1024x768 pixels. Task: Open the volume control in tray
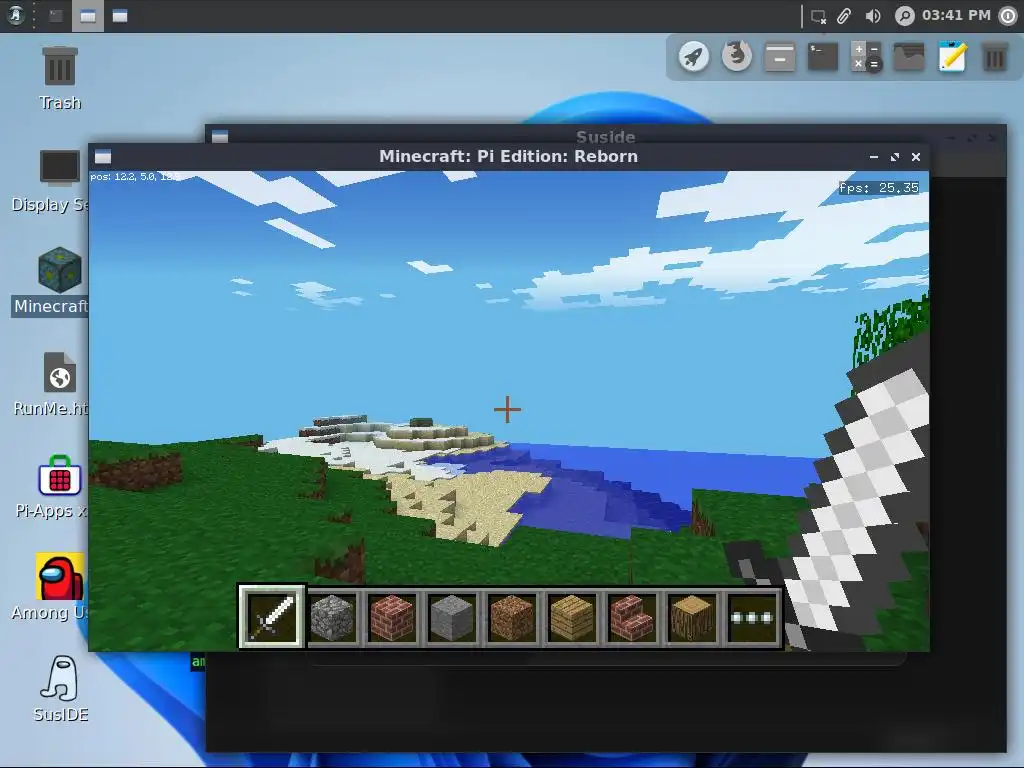(872, 16)
